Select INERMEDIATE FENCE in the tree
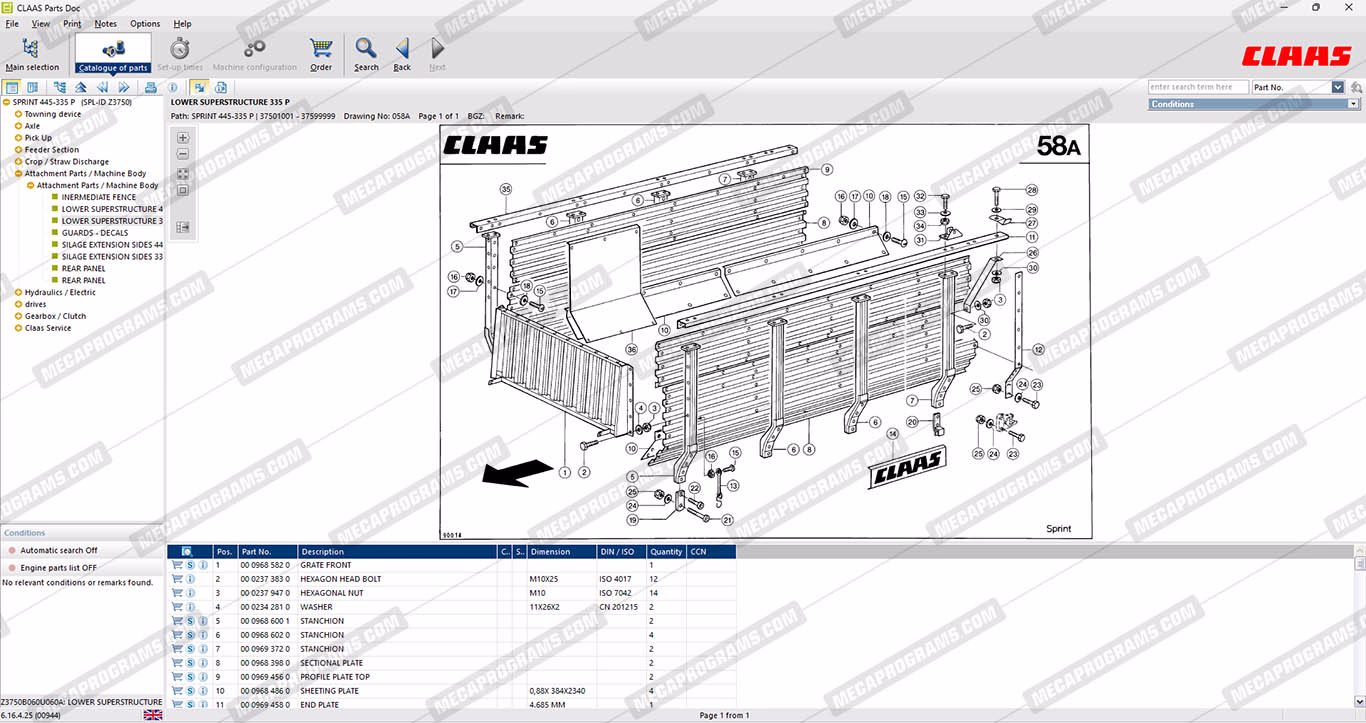 [x=99, y=197]
